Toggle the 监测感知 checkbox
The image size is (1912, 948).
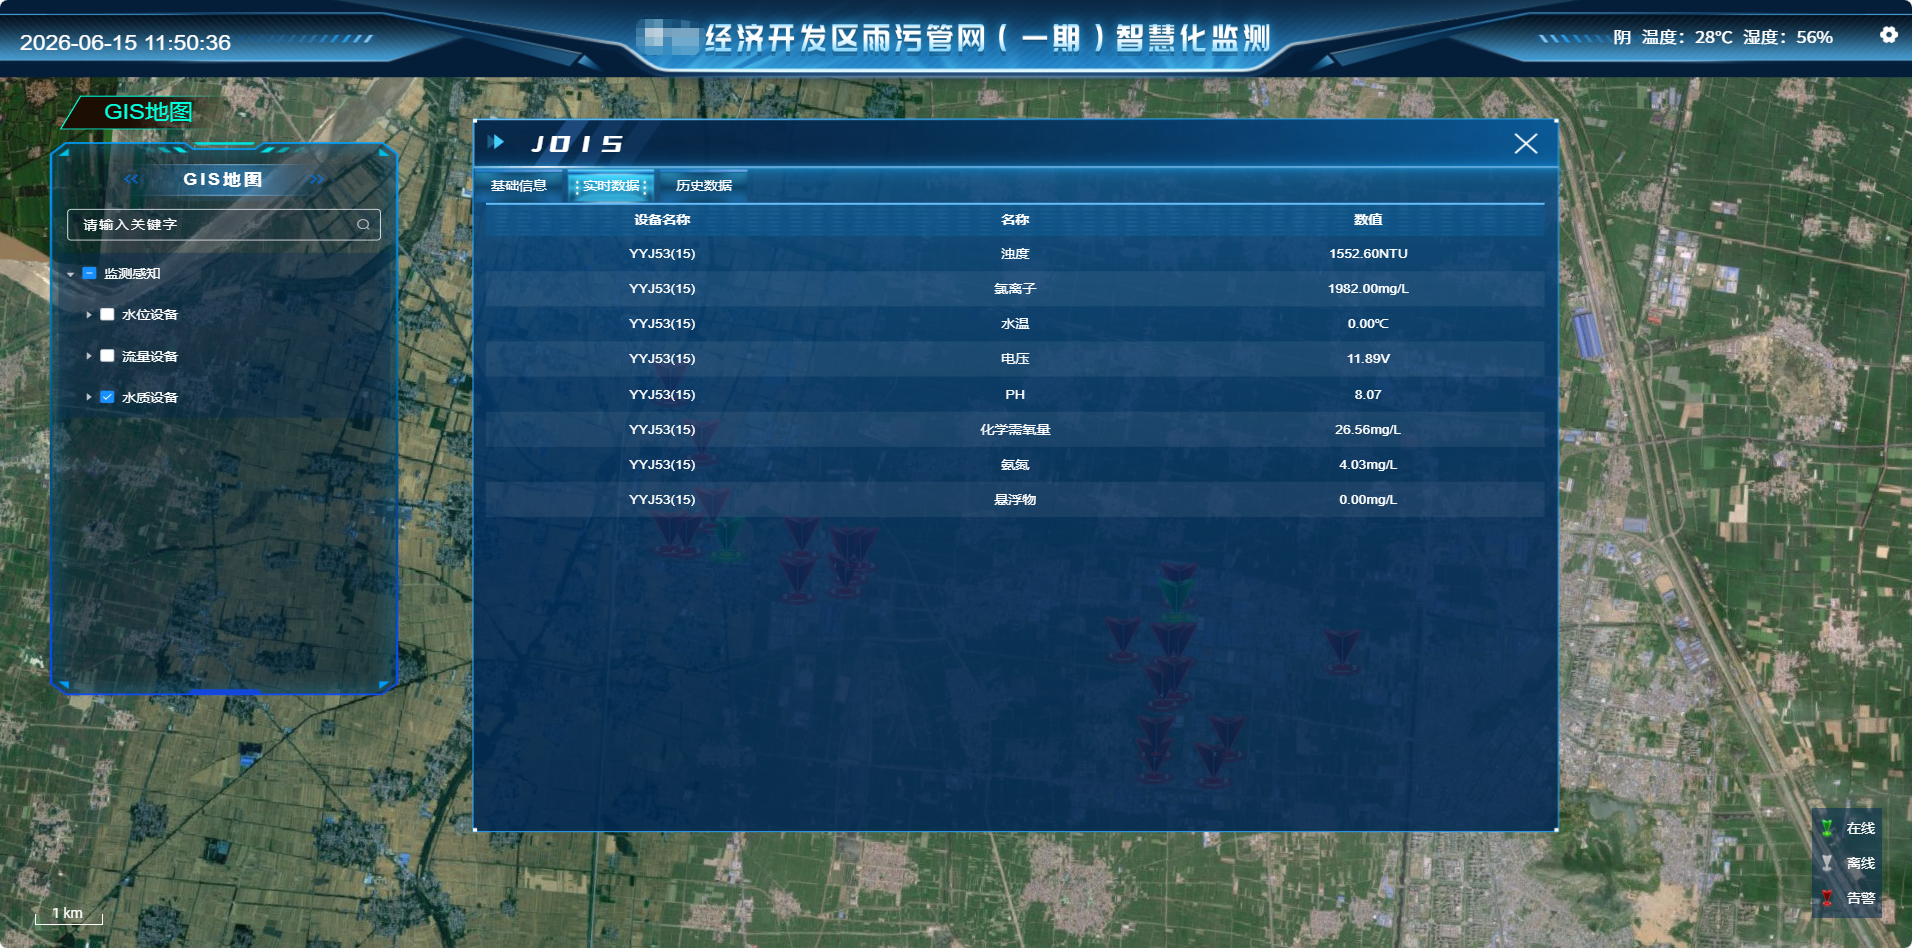[x=89, y=273]
